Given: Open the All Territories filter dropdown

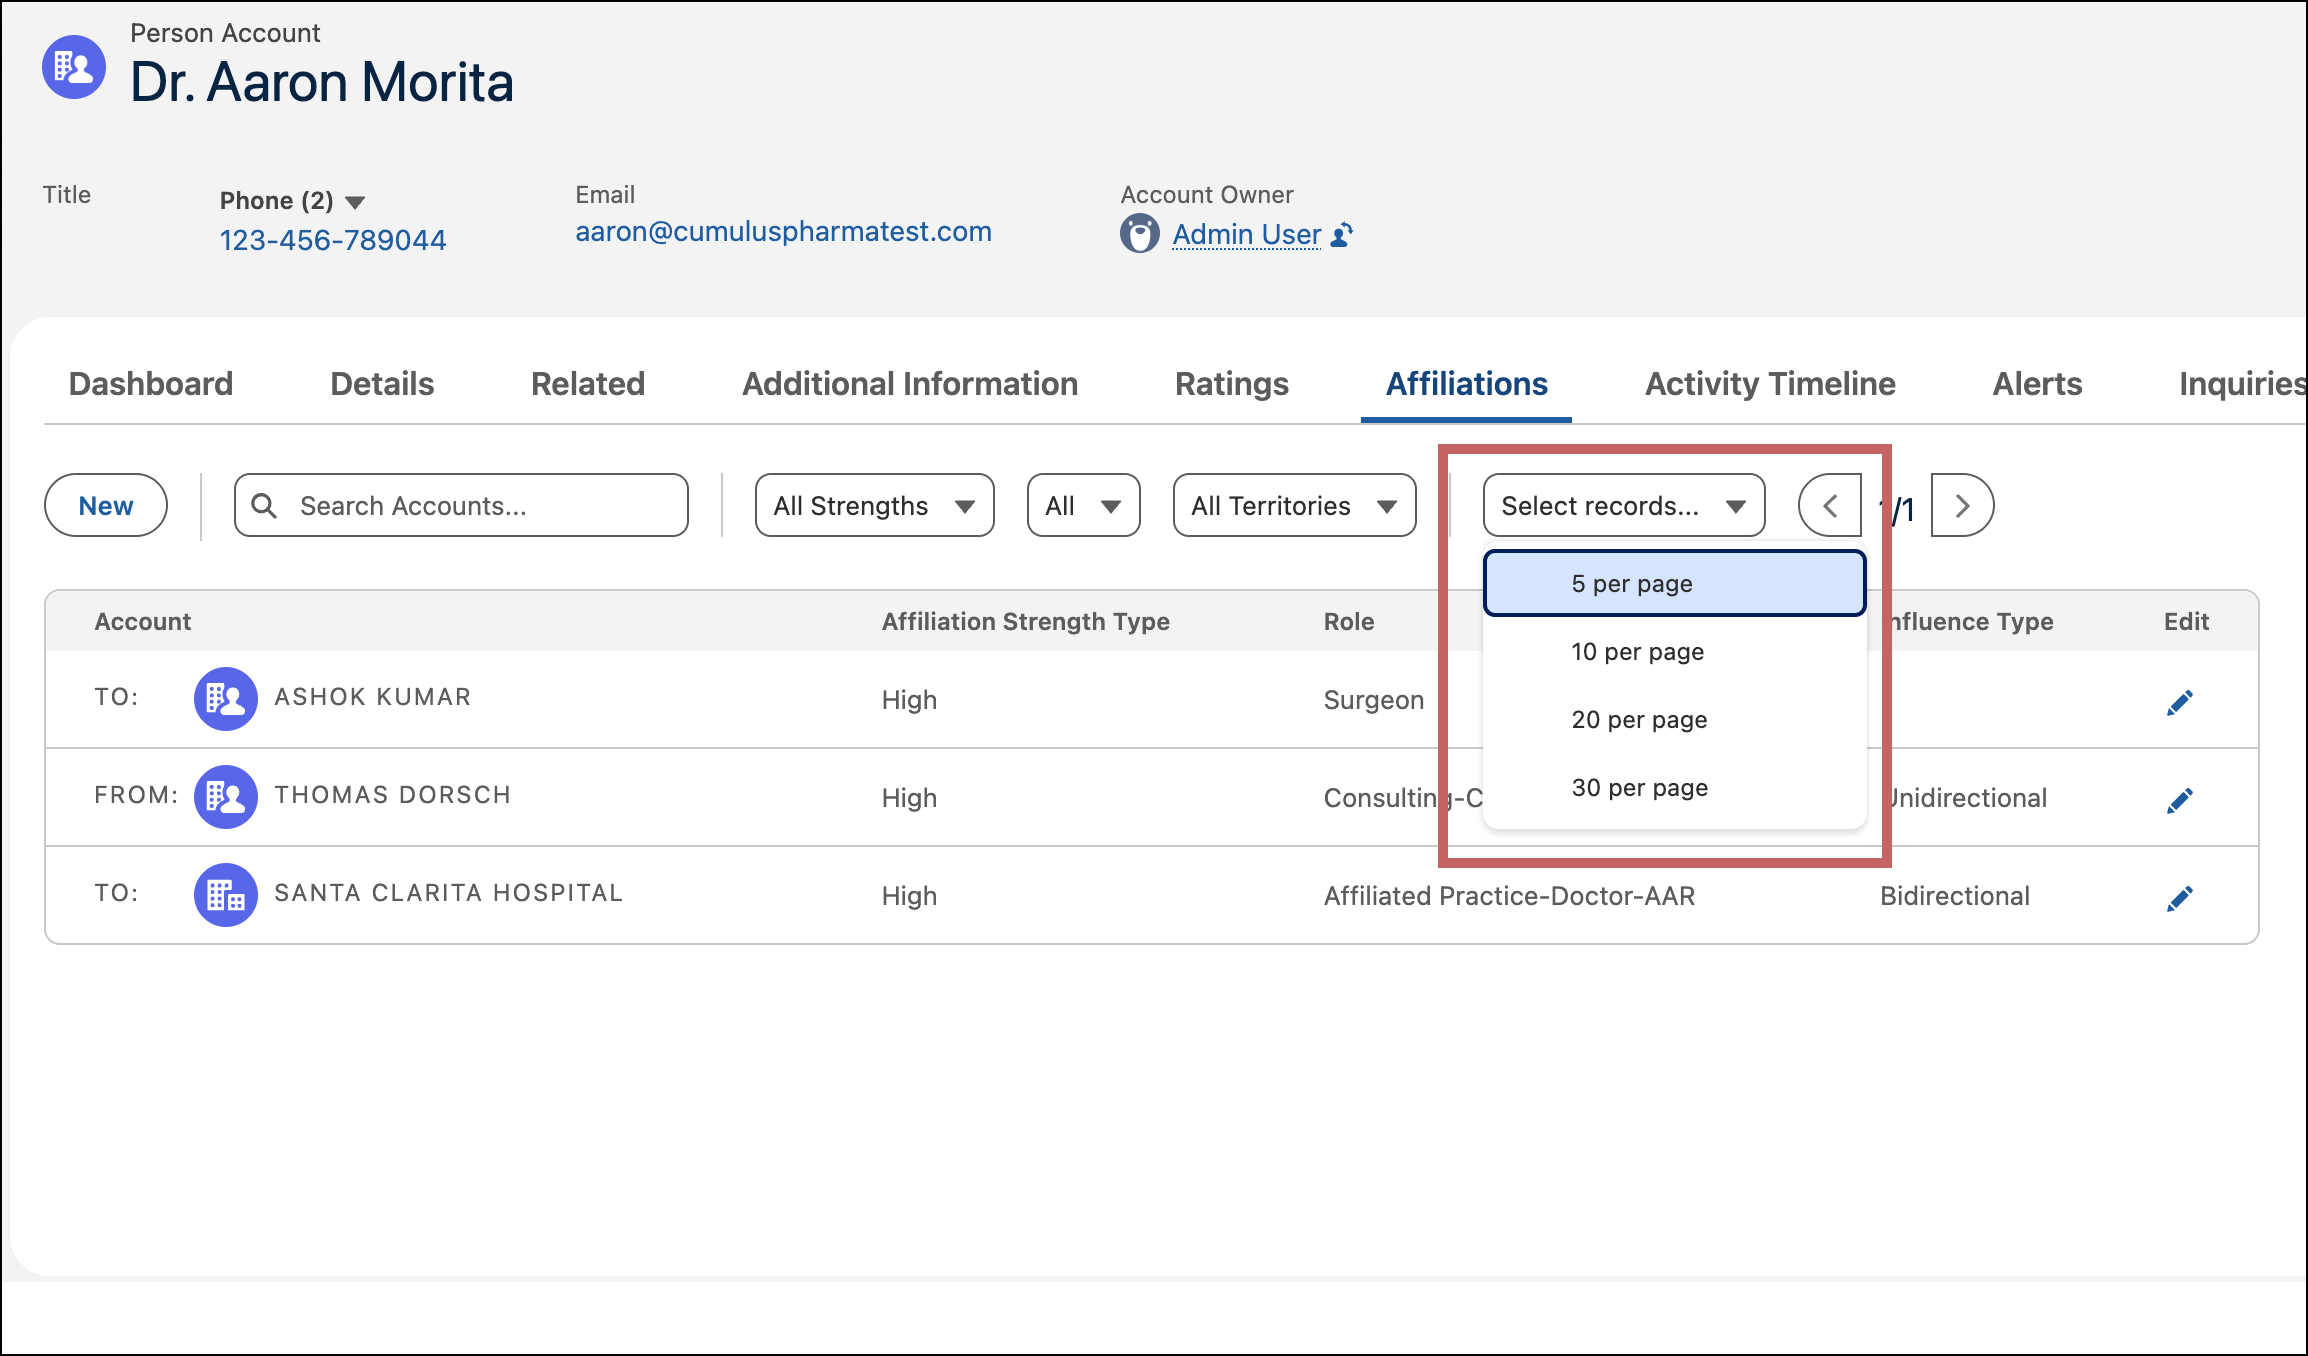Looking at the screenshot, I should (x=1294, y=505).
